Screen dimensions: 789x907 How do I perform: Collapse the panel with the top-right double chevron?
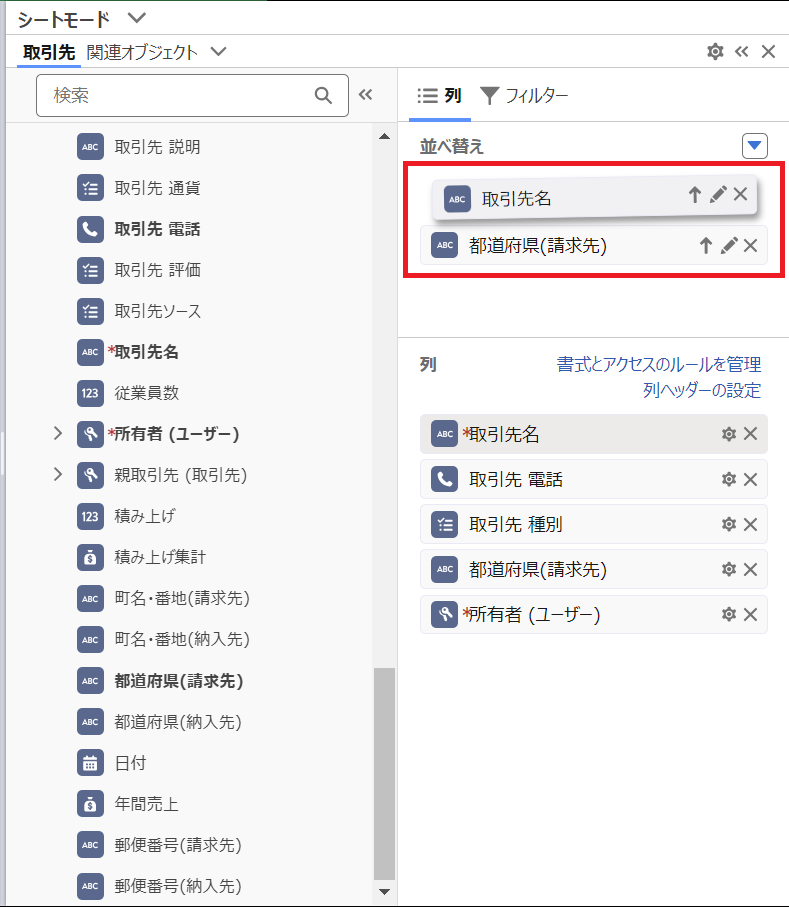pos(742,51)
